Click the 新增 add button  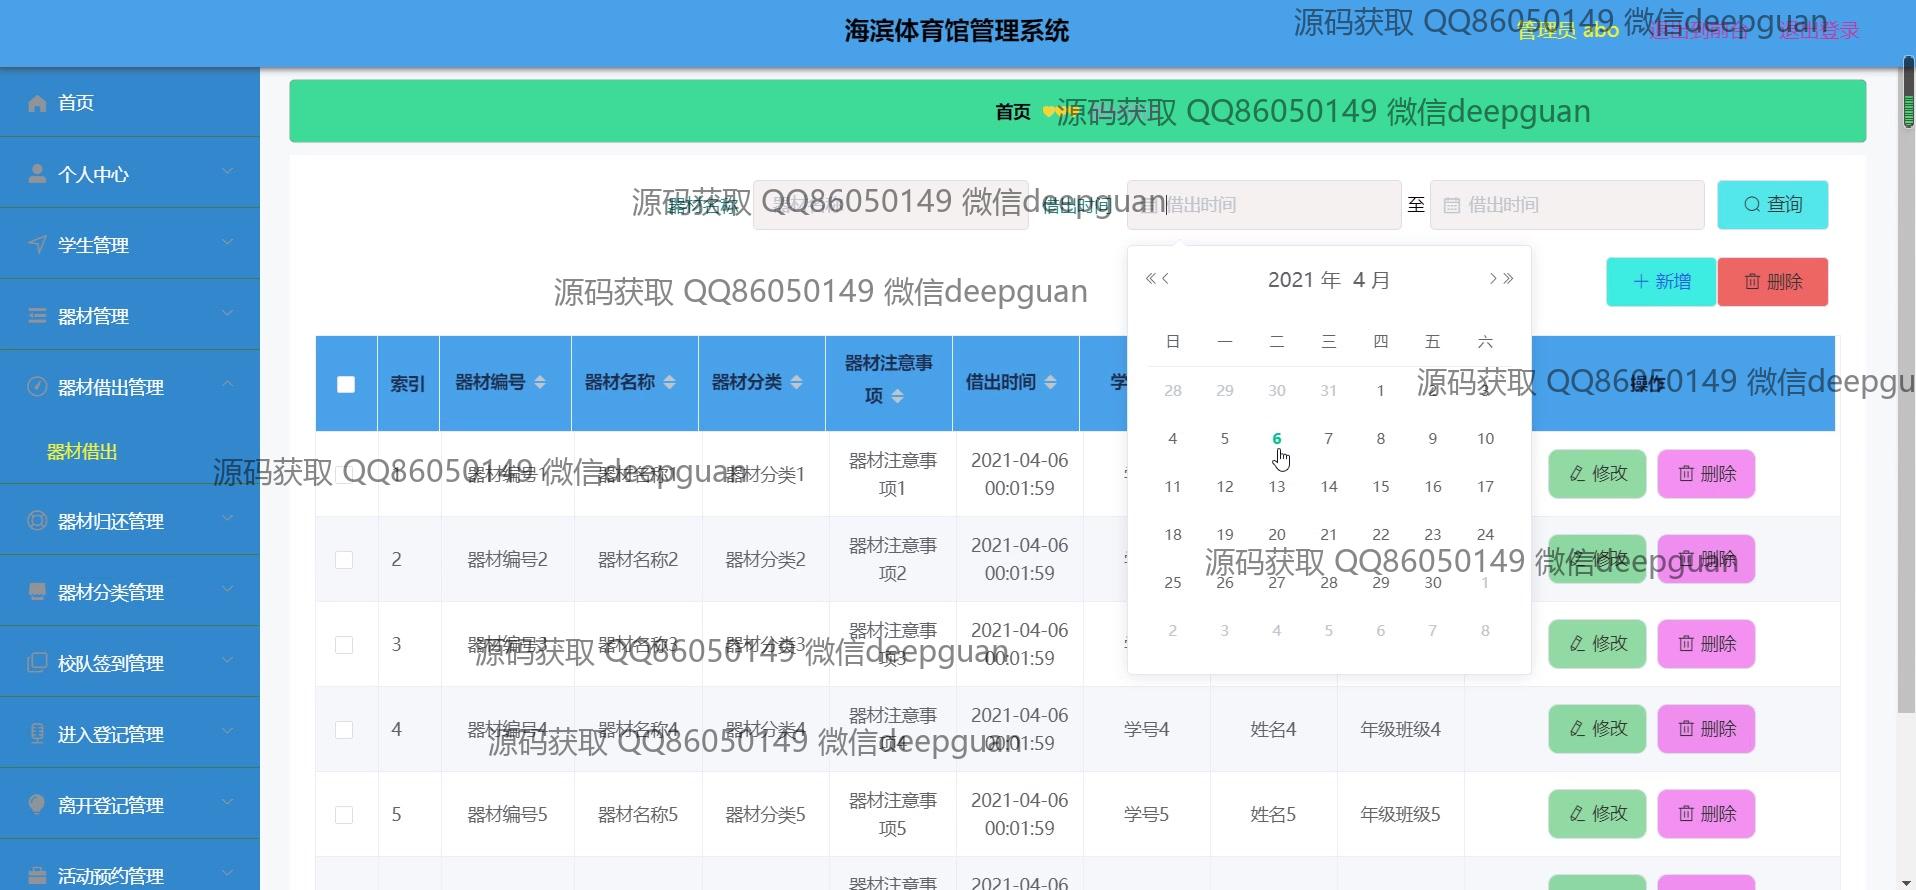[1661, 282]
